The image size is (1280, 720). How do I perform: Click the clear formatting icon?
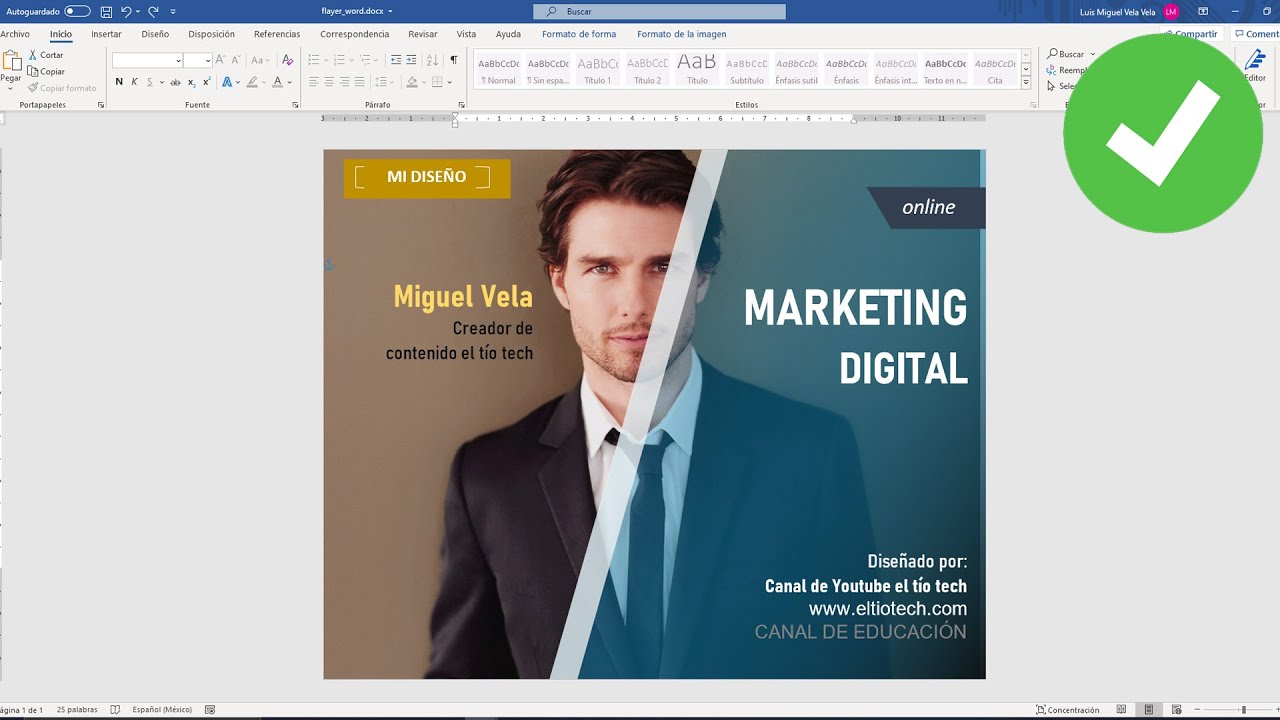(x=288, y=60)
